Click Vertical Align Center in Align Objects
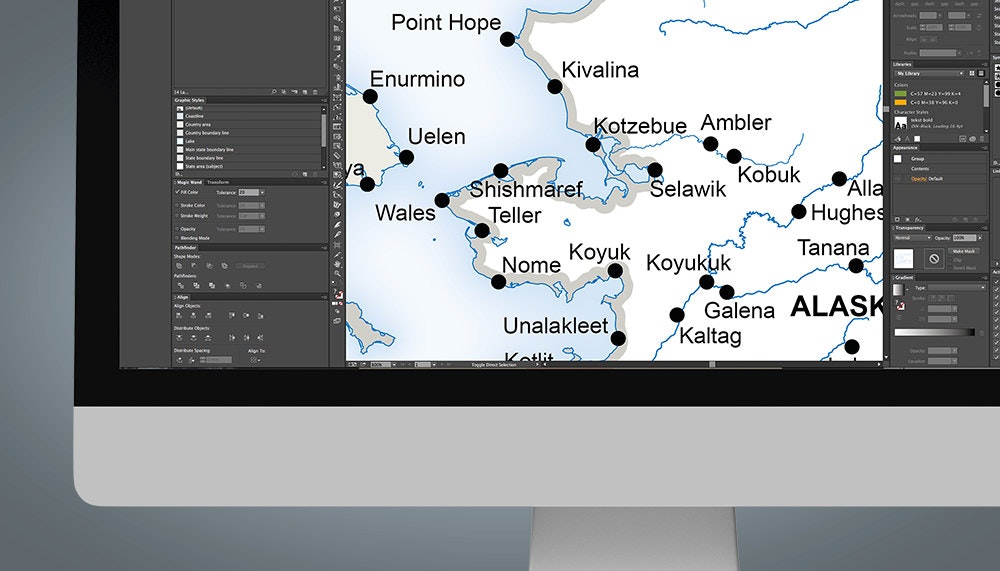The image size is (1000, 571). click(x=246, y=315)
